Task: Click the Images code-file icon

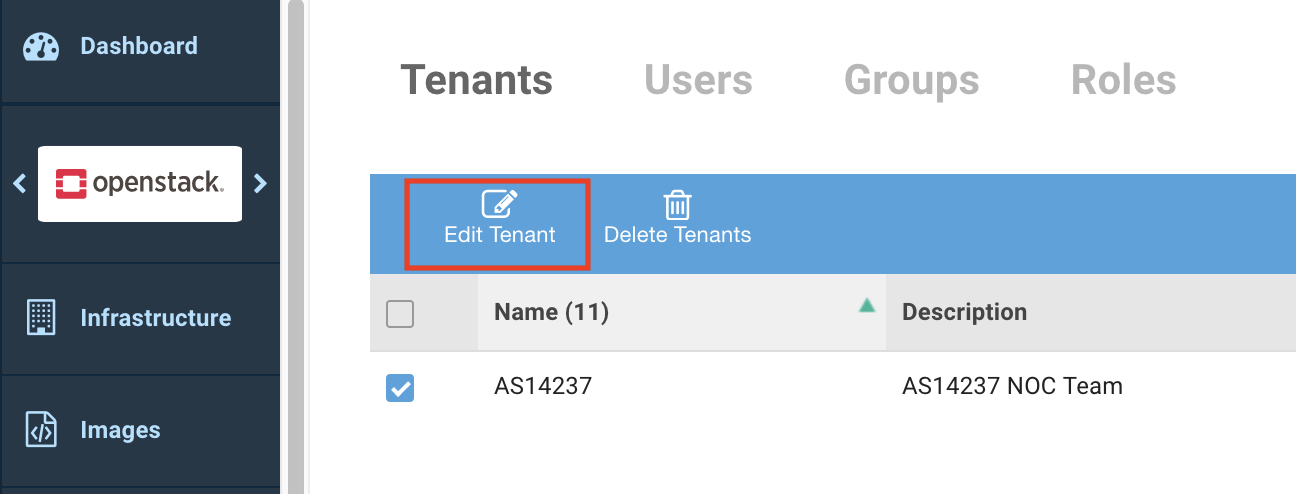Action: [41, 430]
